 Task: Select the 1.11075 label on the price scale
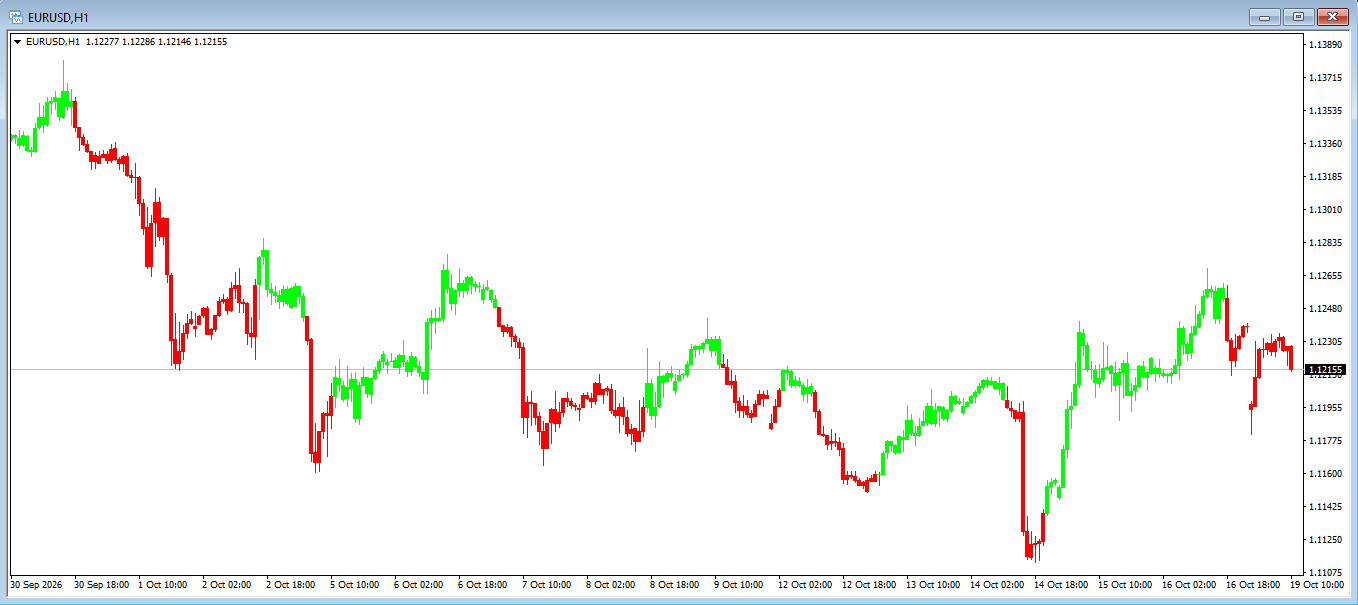1326,573
